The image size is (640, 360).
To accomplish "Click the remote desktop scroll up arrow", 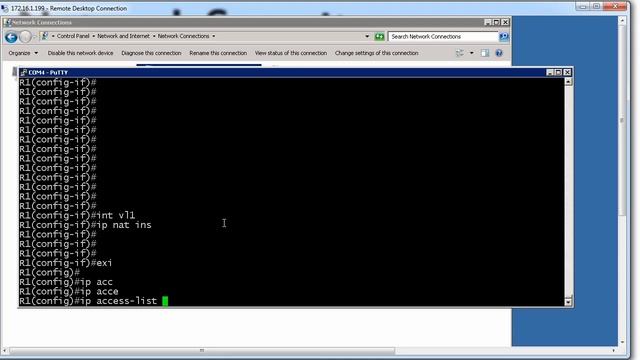I will coord(622,20).
